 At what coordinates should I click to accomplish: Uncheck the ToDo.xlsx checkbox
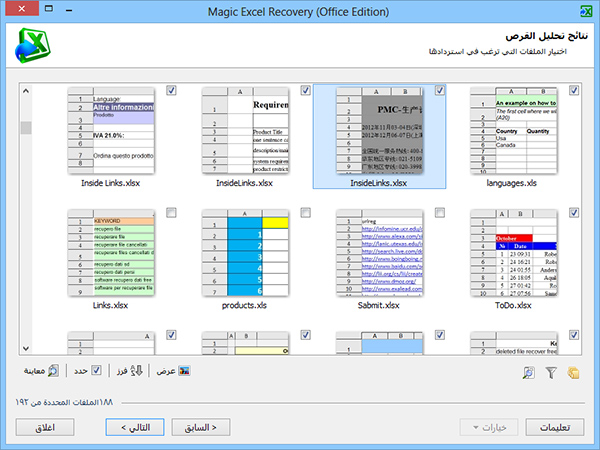click(574, 213)
